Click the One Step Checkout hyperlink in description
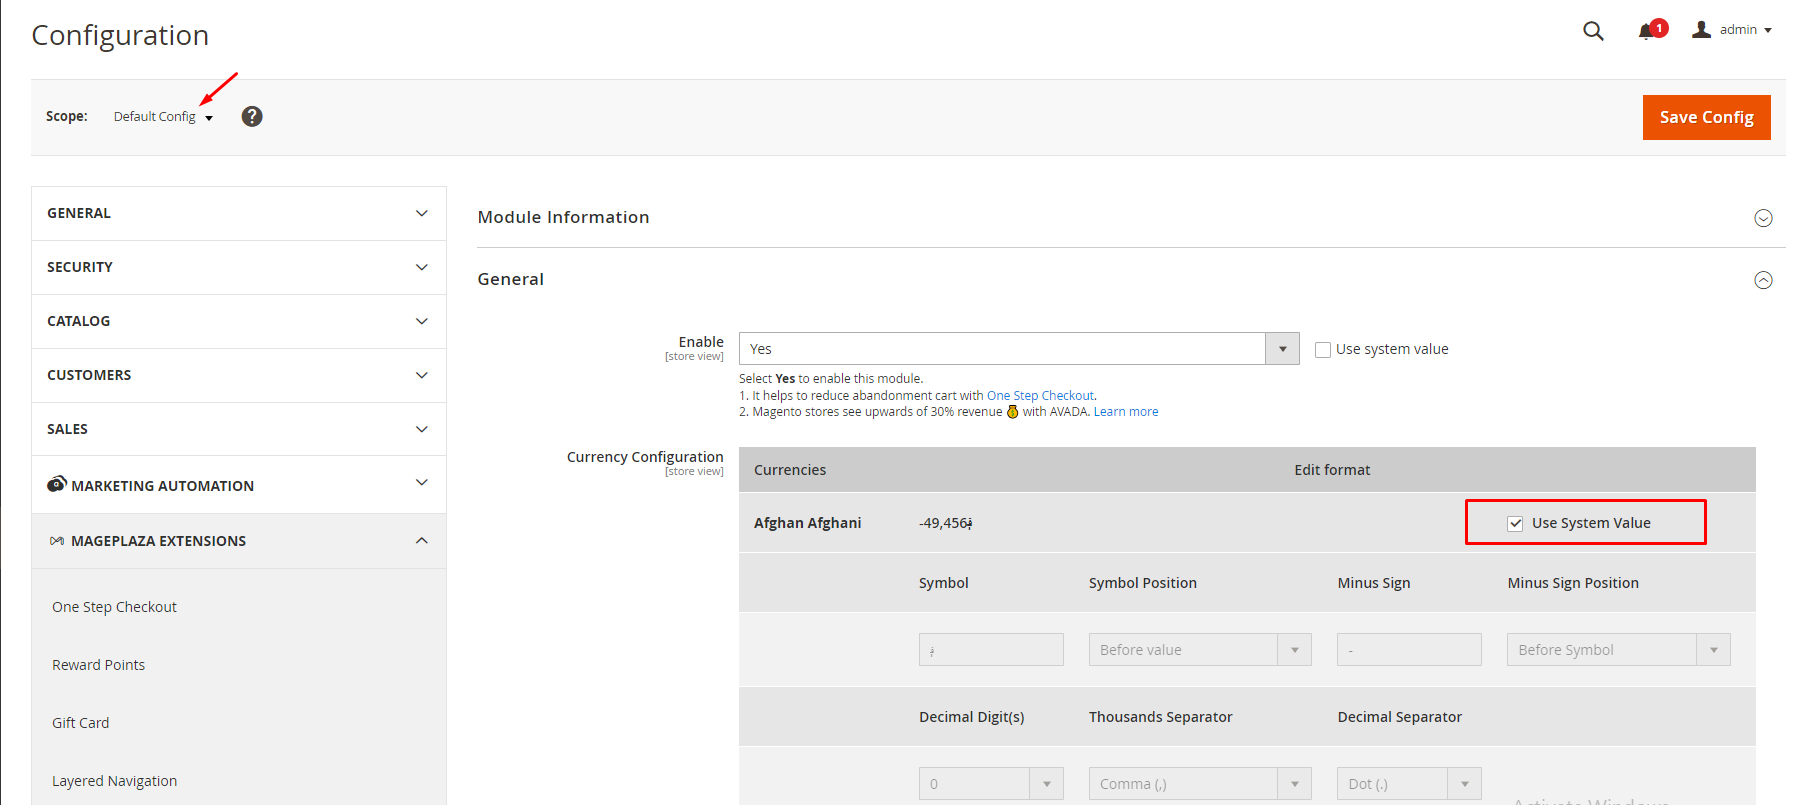This screenshot has height=805, width=1803. click(1040, 396)
